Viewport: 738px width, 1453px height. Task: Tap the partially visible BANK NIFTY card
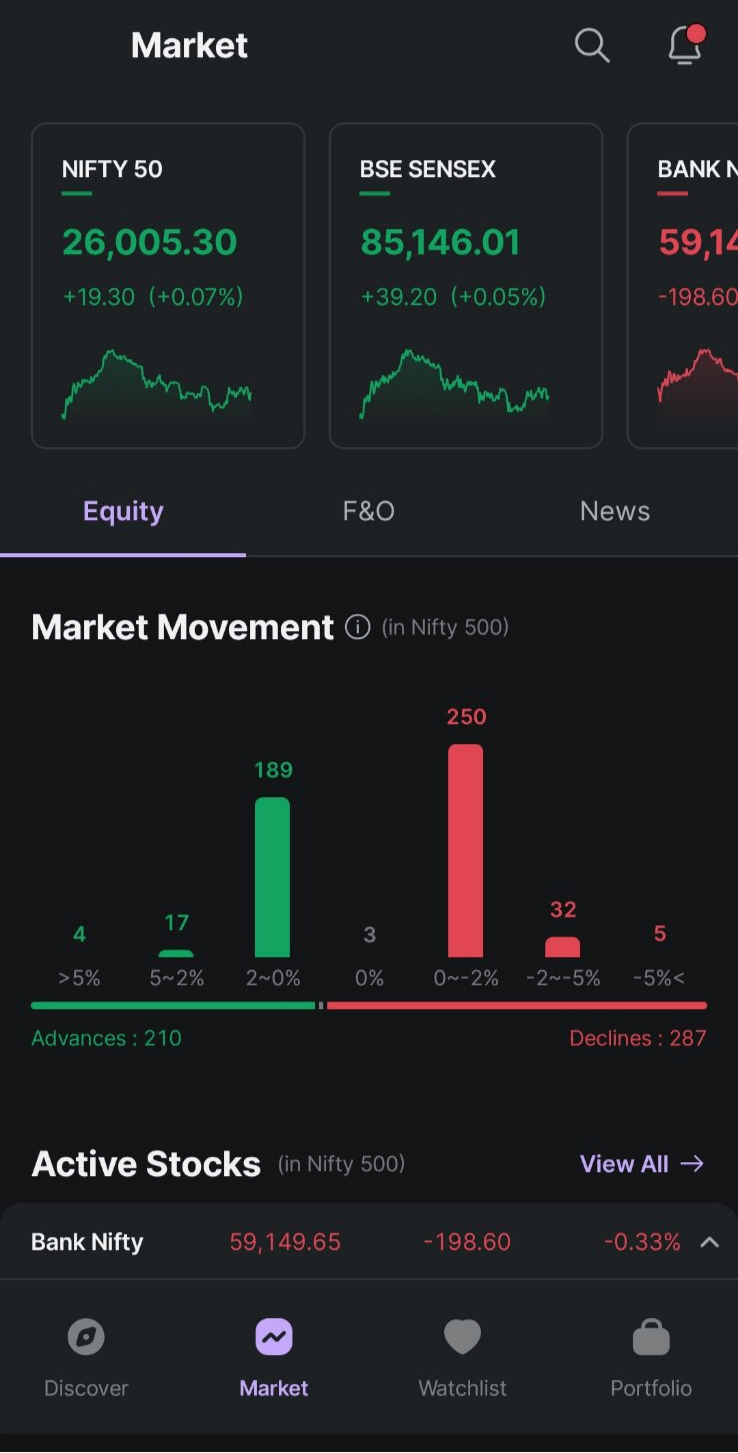[x=684, y=286]
